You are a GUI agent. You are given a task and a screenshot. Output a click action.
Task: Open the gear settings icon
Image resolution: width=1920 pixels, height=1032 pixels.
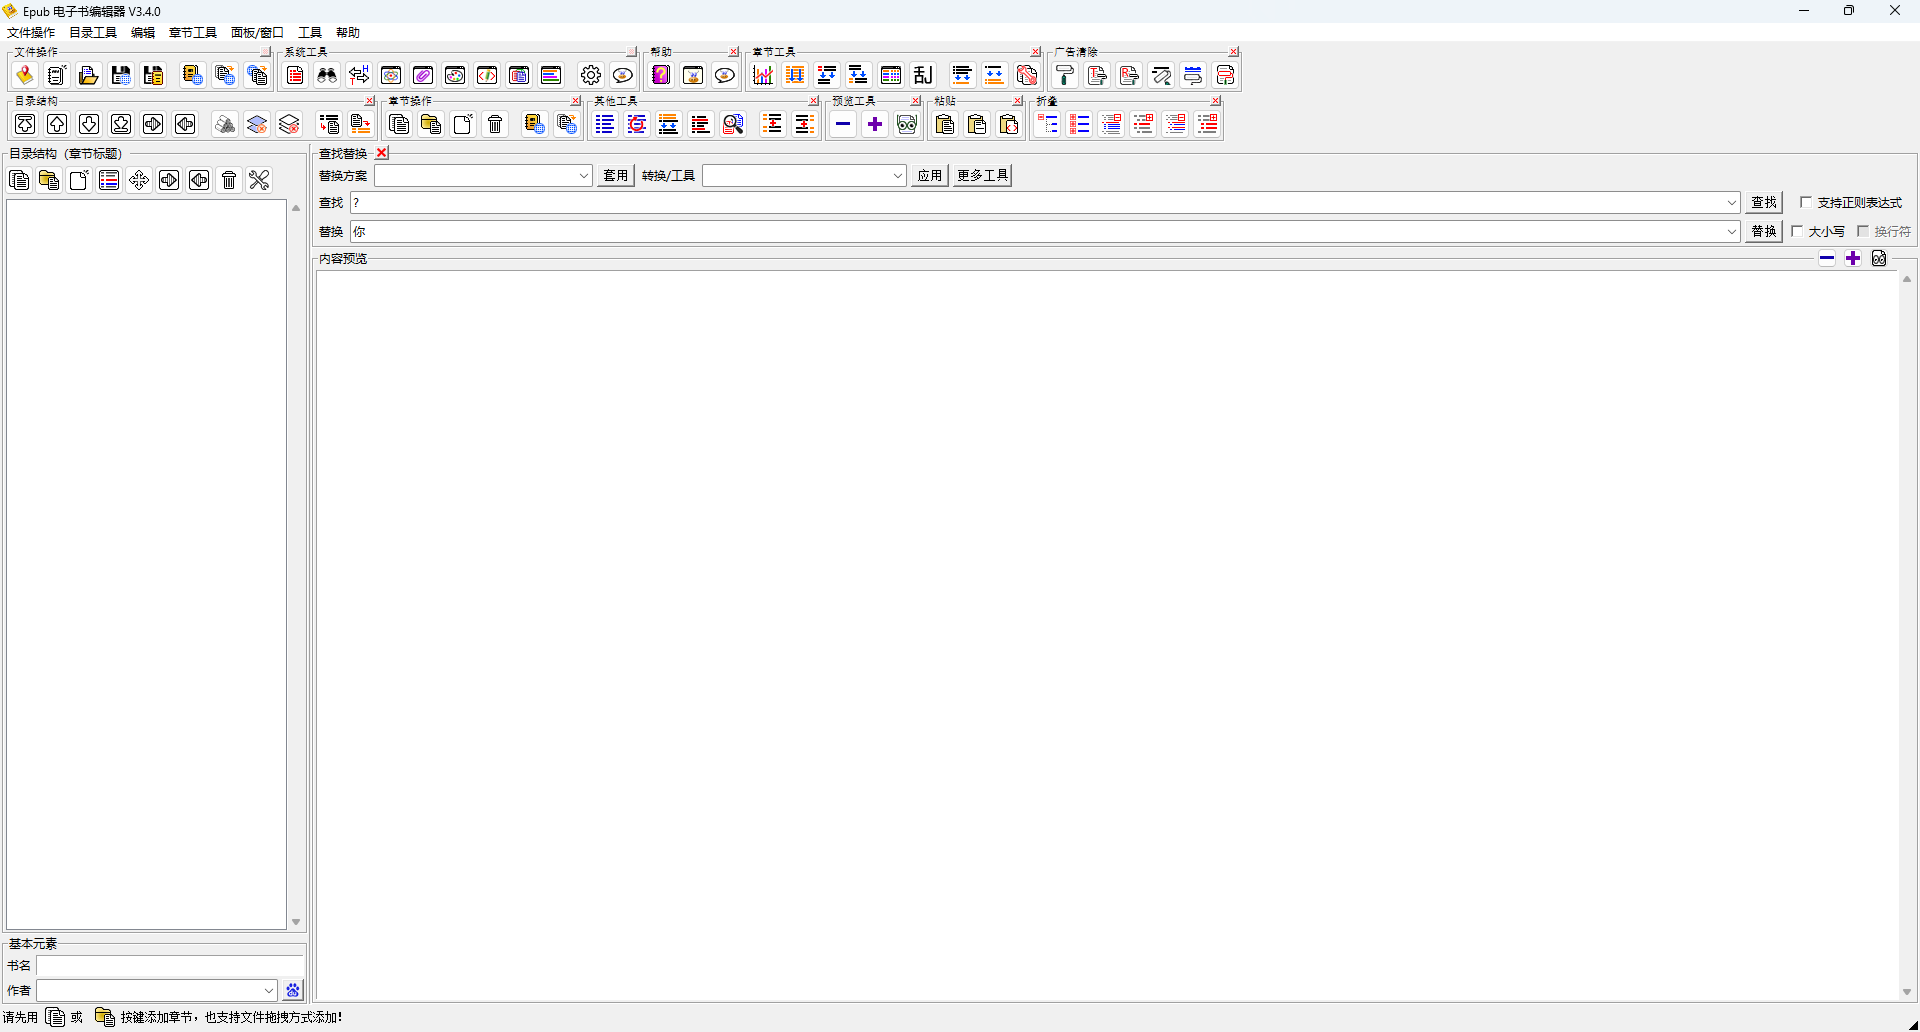click(591, 75)
